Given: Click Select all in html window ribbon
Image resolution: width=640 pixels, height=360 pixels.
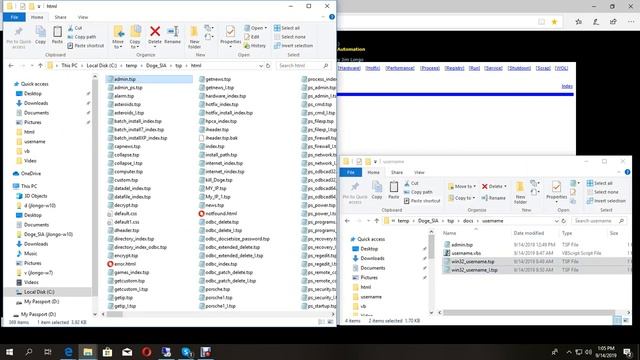Looking at the screenshot, I should coord(287,28).
